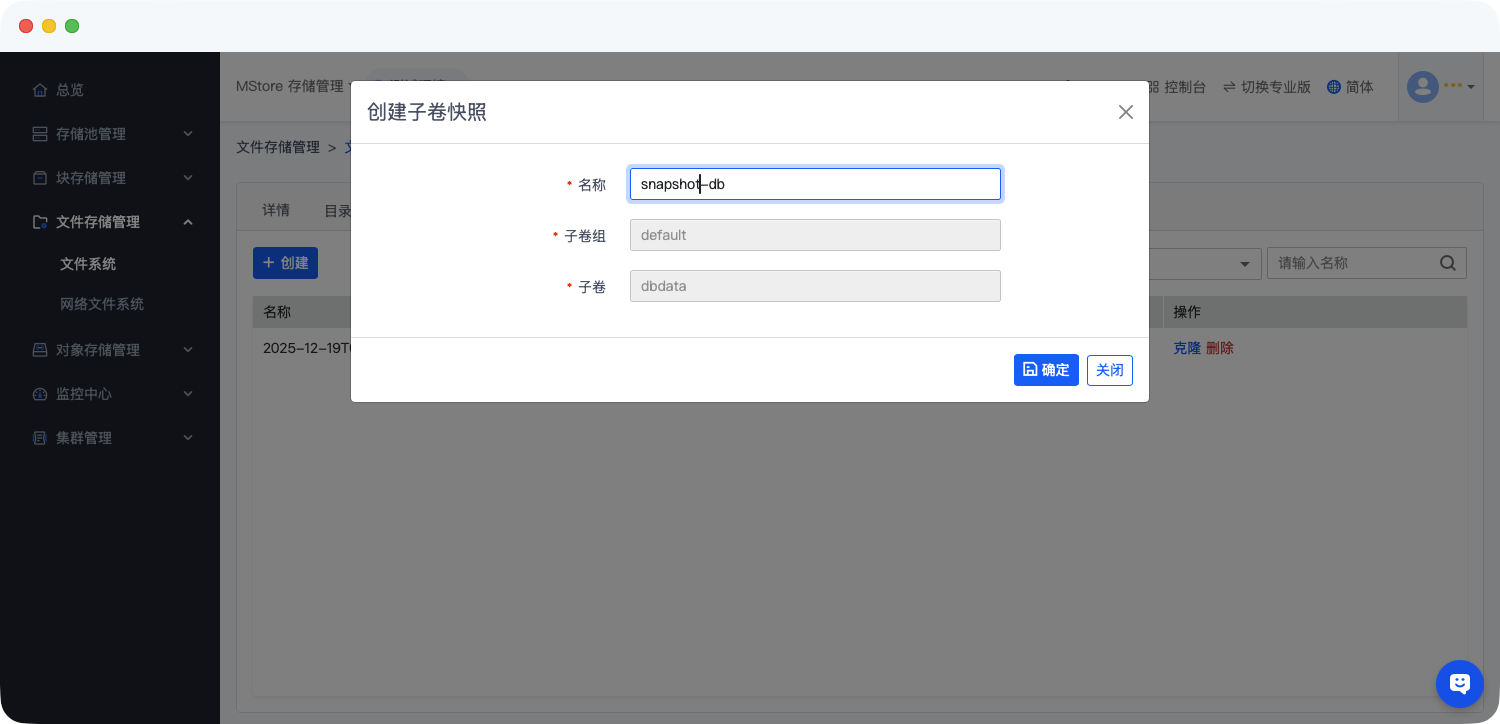This screenshot has height=724, width=1500.
Task: Click the monitoring center icon
Action: (40, 394)
